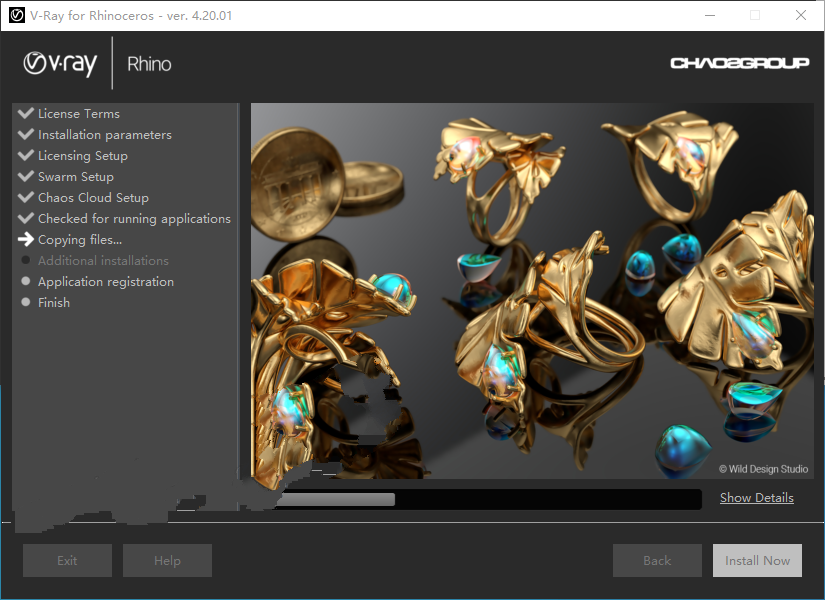Click the checkmark beside Licensing Setup

click(x=26, y=155)
